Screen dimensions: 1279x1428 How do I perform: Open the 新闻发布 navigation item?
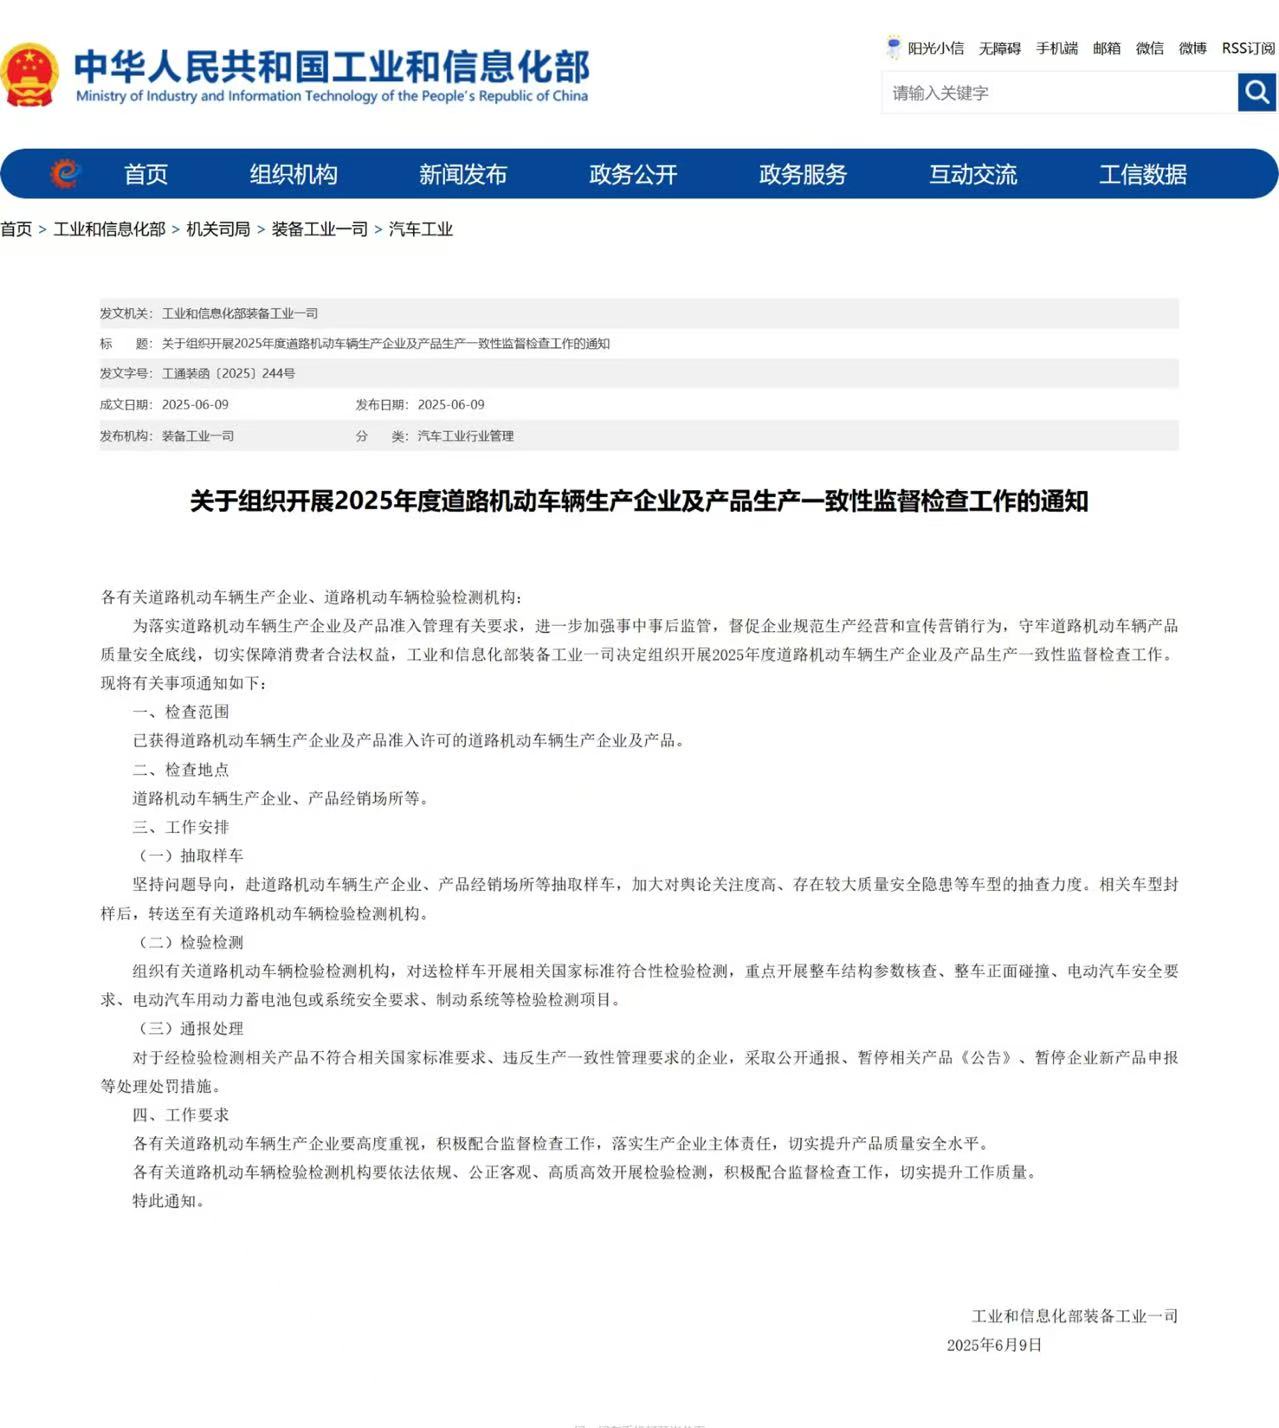[463, 174]
